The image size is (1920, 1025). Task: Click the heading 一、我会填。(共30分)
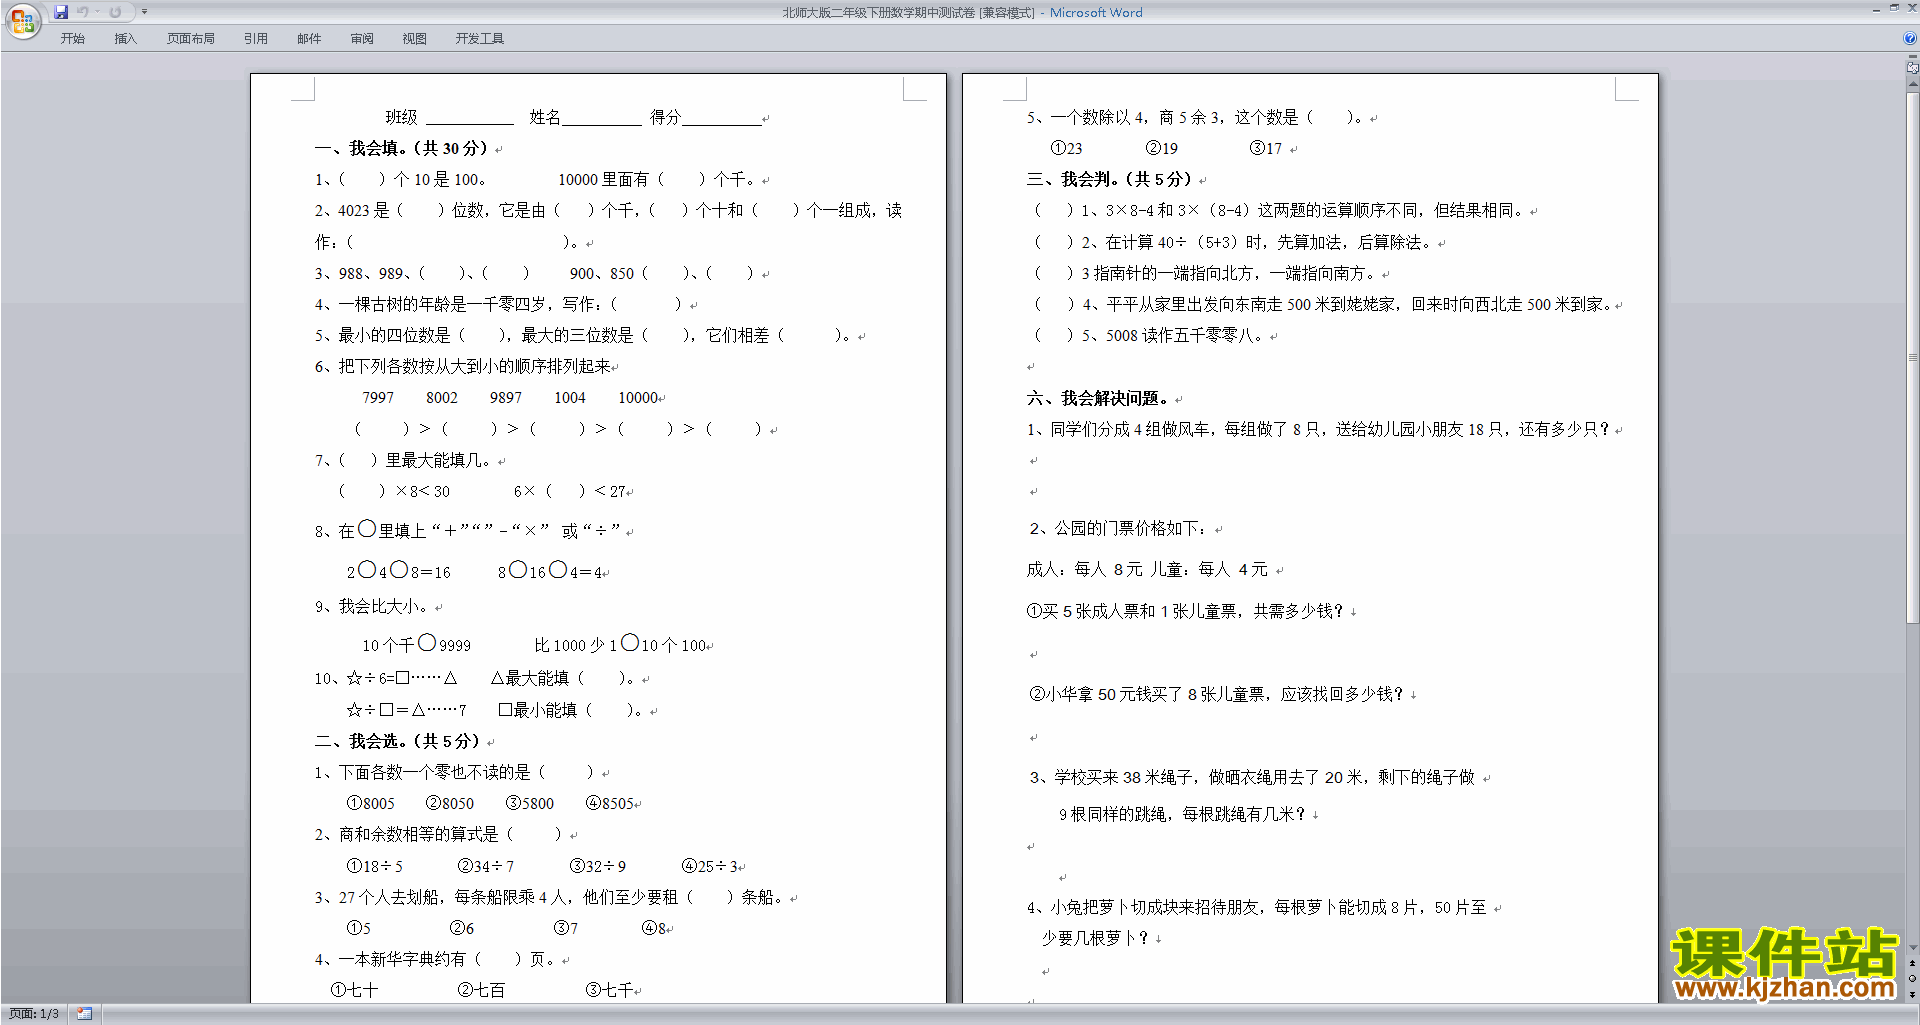click(x=402, y=149)
